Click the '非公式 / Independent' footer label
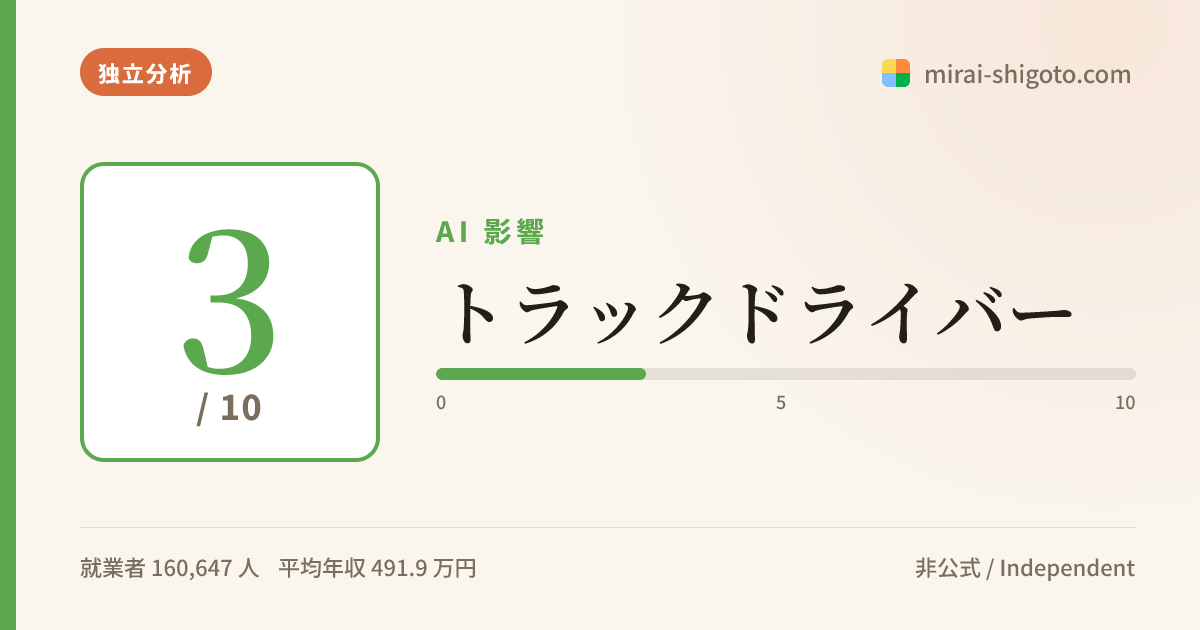1200x630 pixels. (1025, 568)
